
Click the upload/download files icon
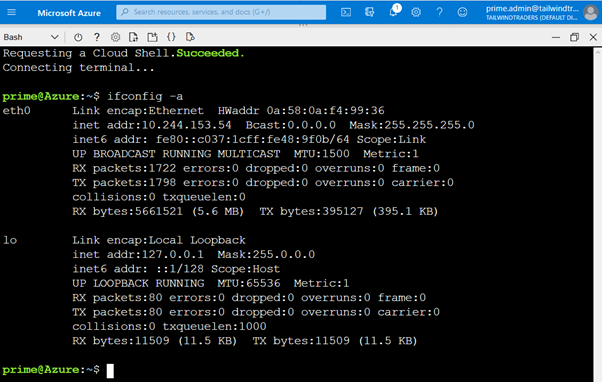134,37
